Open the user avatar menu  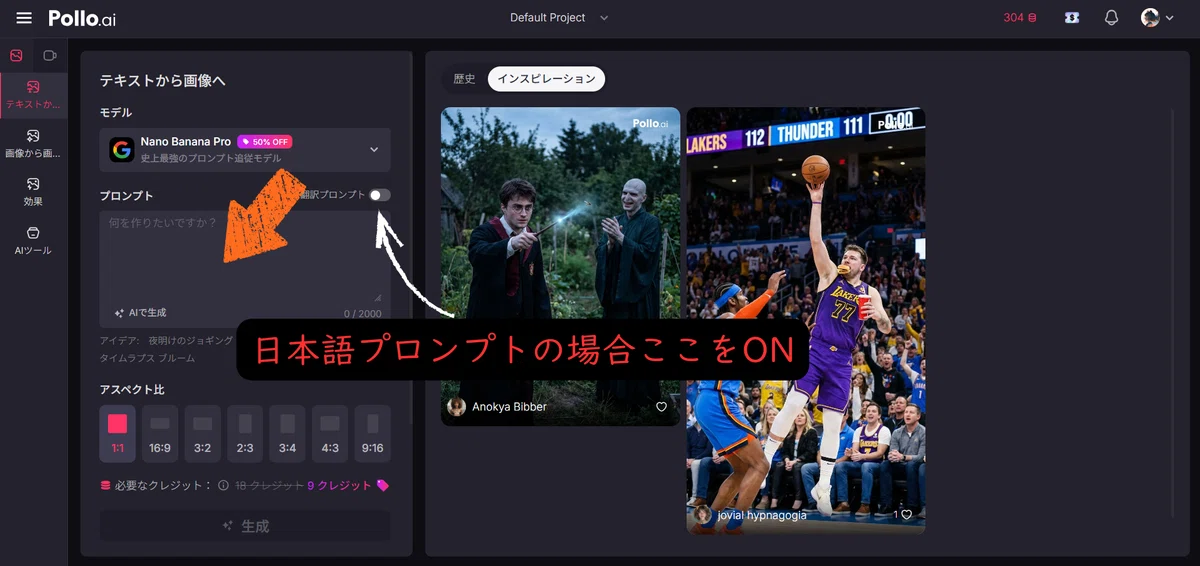(x=1157, y=18)
